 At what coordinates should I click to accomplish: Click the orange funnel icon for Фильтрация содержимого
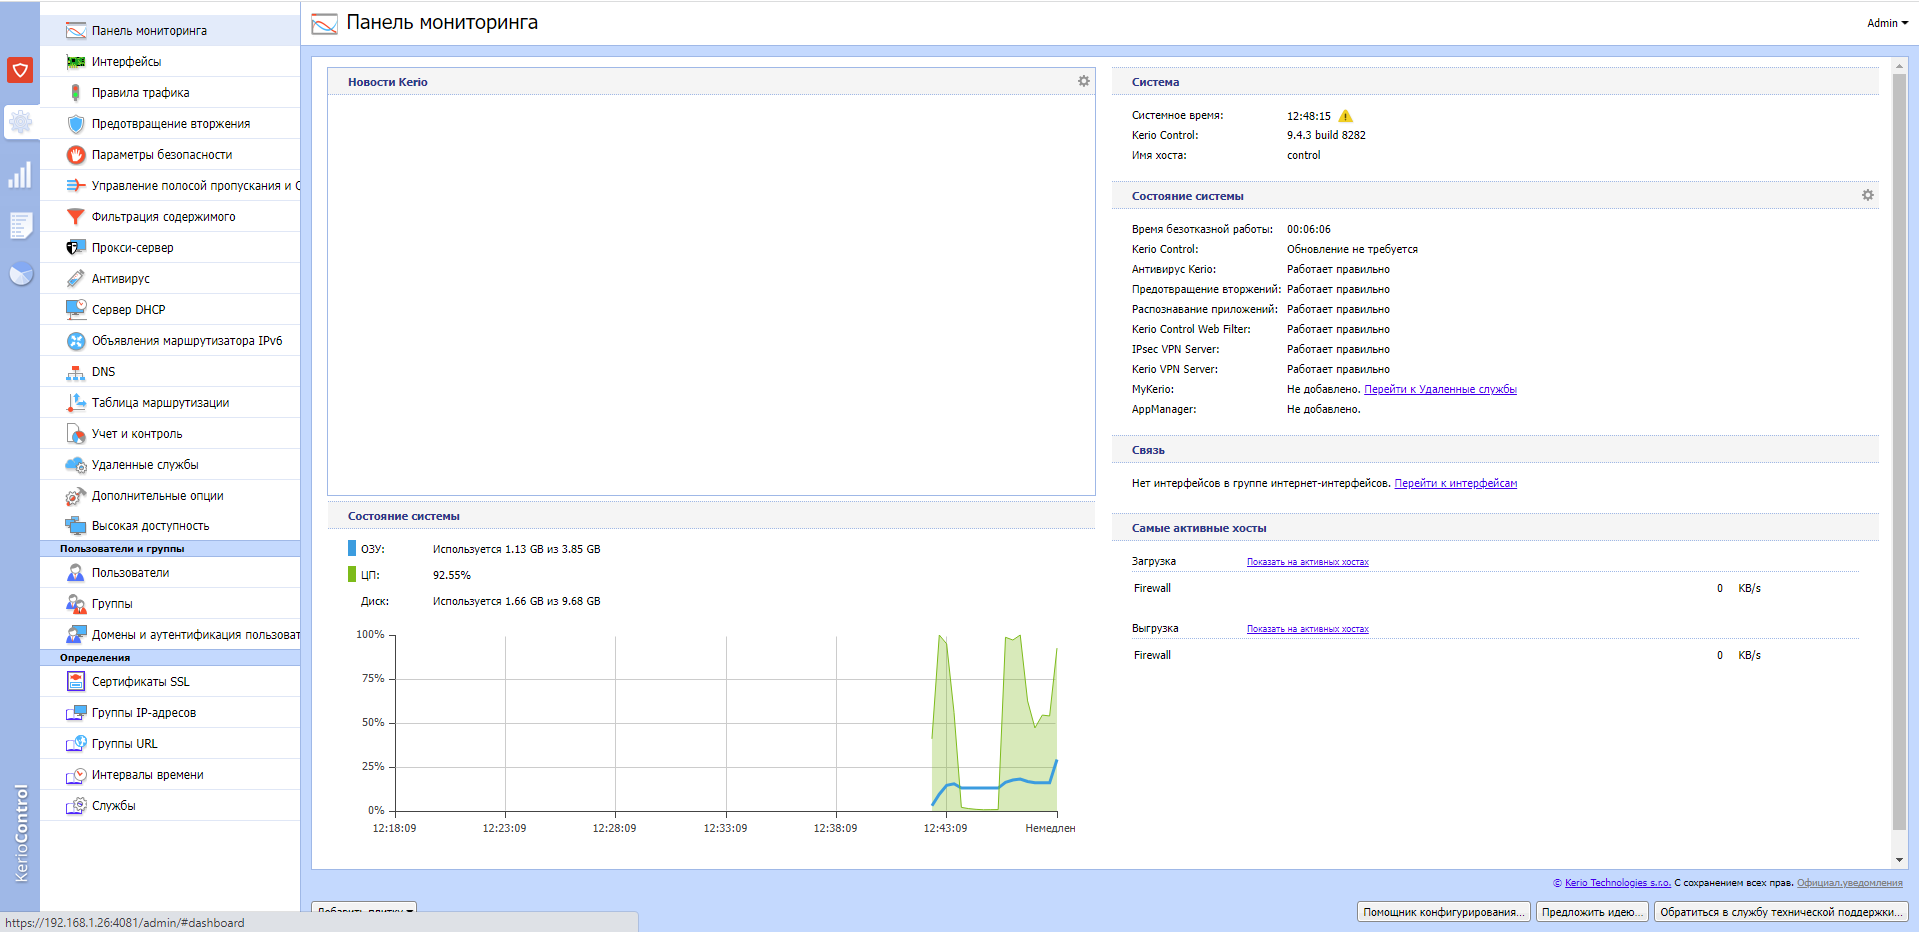coord(75,217)
